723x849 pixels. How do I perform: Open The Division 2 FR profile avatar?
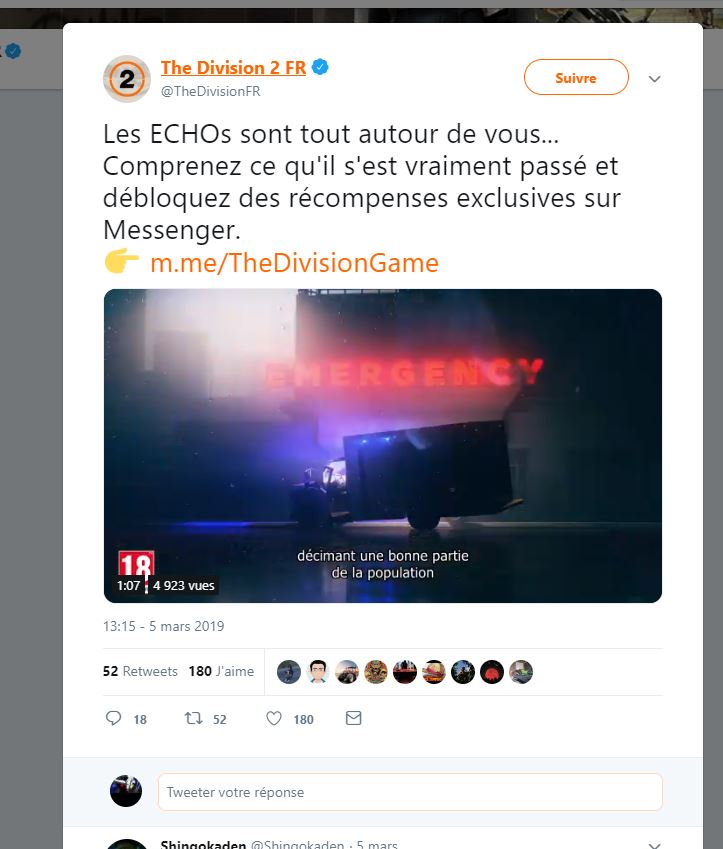tap(127, 79)
